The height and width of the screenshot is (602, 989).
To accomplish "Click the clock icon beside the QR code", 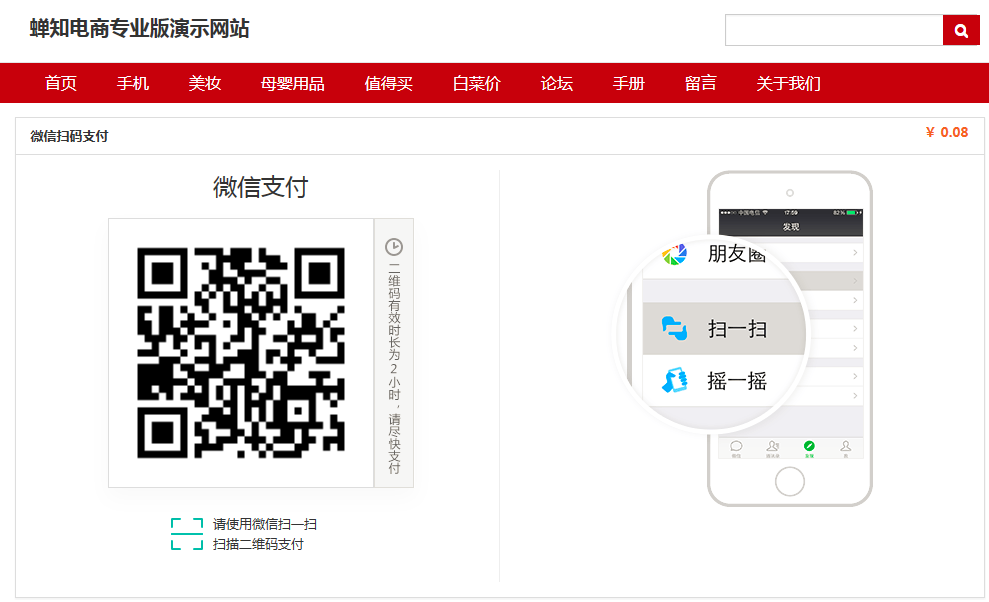I will pyautogui.click(x=394, y=247).
